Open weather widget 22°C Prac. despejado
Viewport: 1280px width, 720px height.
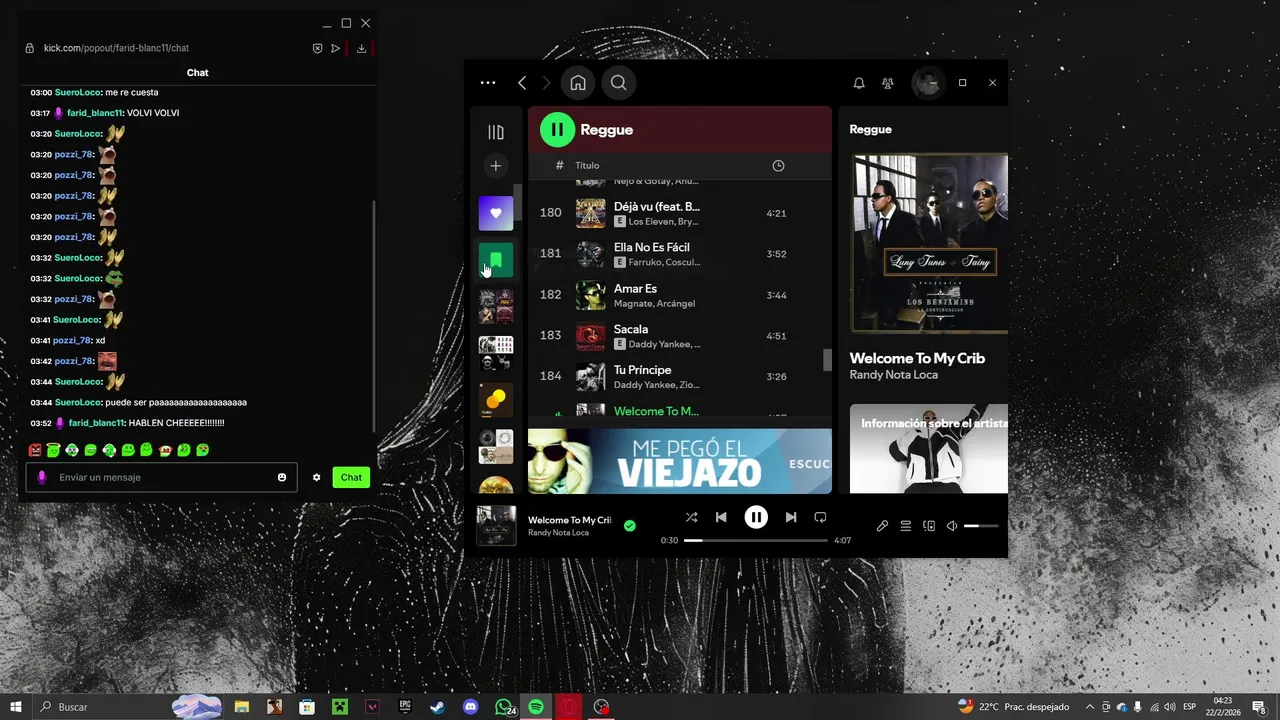pyautogui.click(x=1013, y=707)
